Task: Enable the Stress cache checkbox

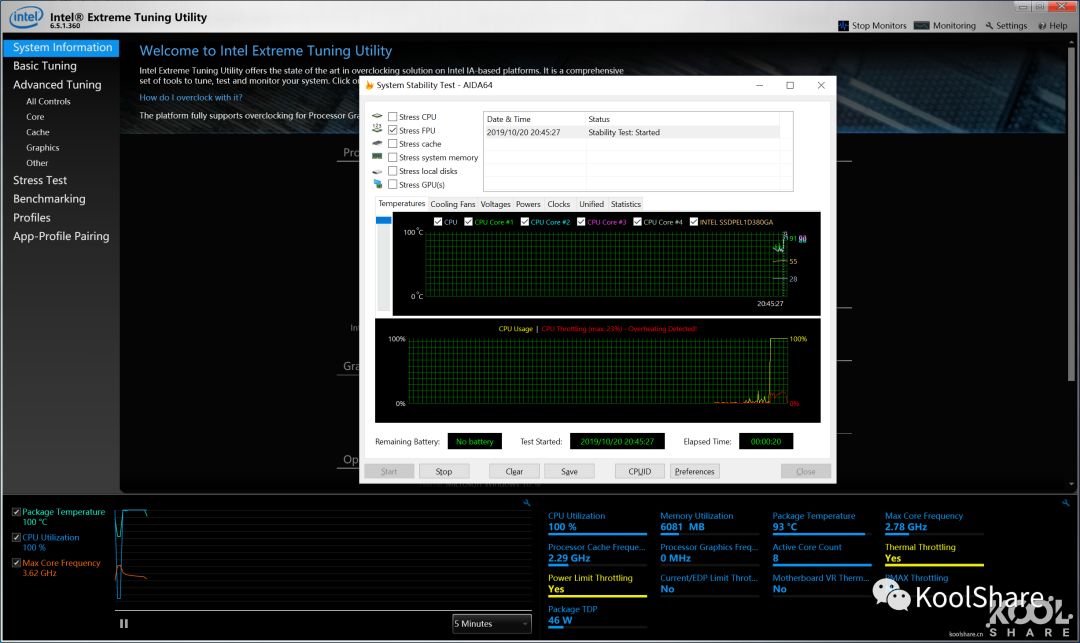Action: [x=393, y=143]
